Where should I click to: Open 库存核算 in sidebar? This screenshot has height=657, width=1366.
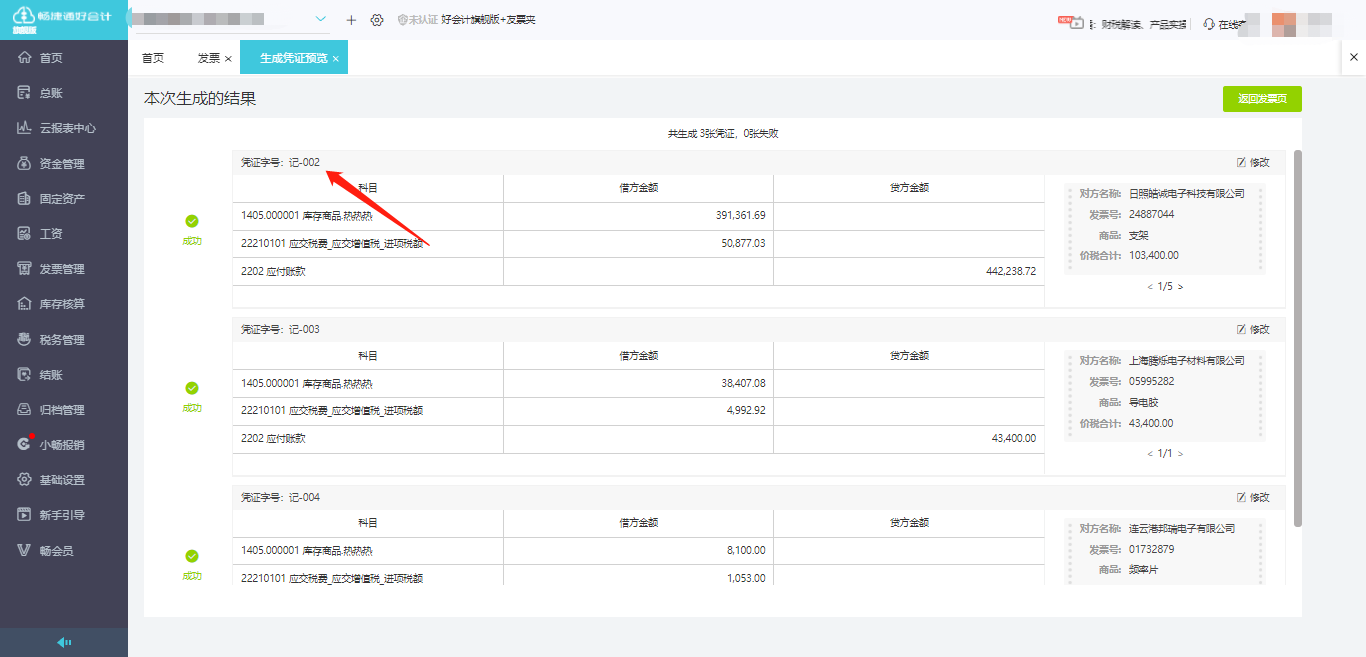point(64,304)
